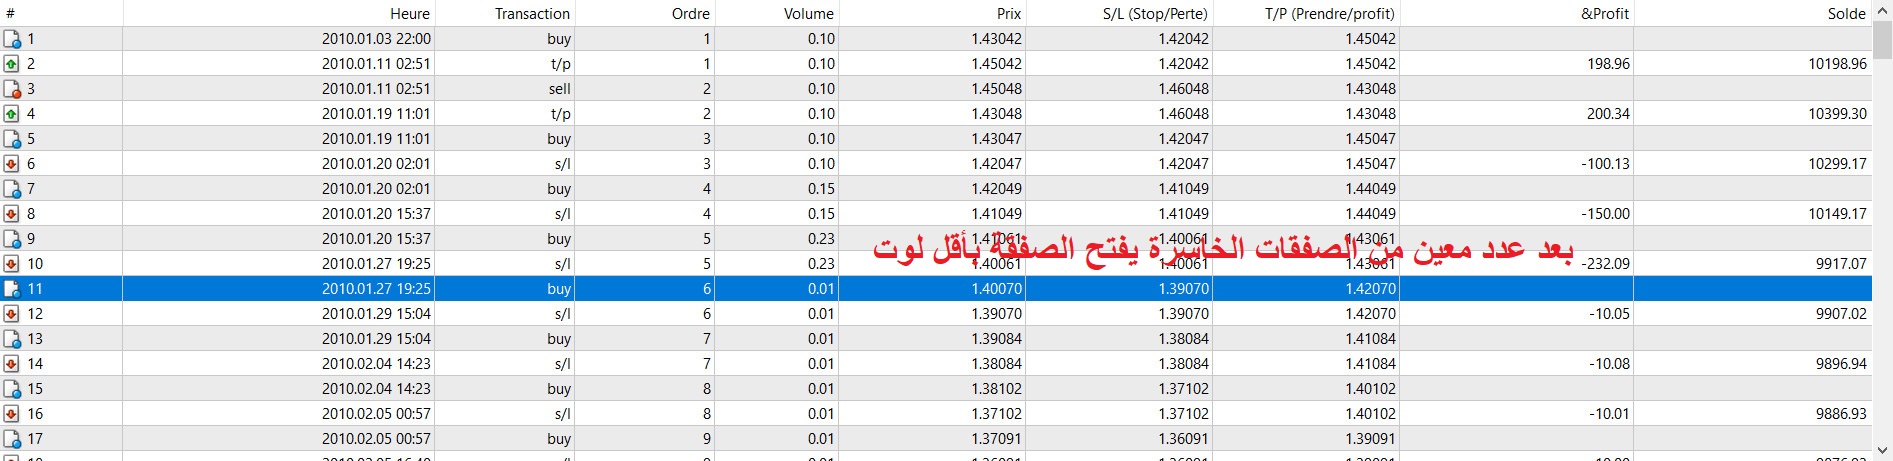Click the Volume column header

(808, 13)
